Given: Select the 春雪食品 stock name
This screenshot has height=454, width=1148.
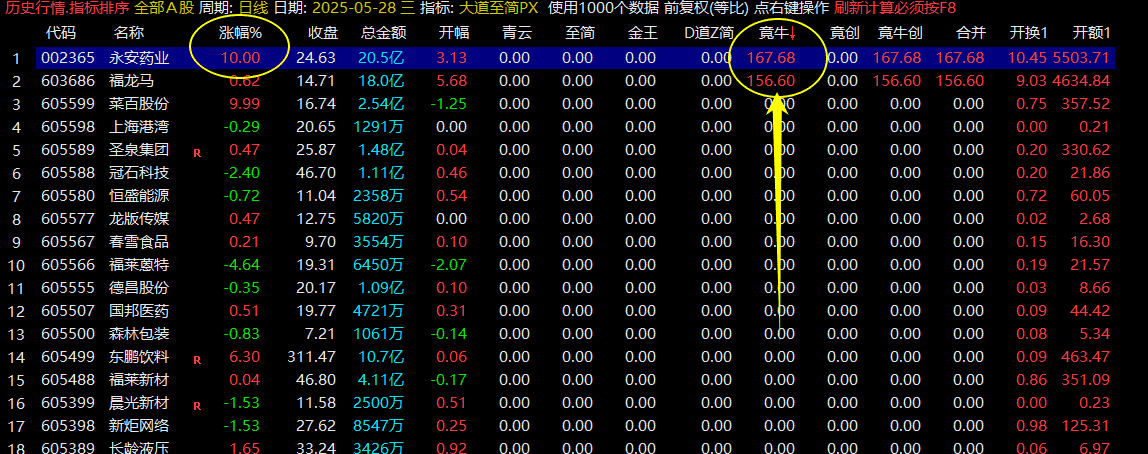Looking at the screenshot, I should (x=138, y=242).
